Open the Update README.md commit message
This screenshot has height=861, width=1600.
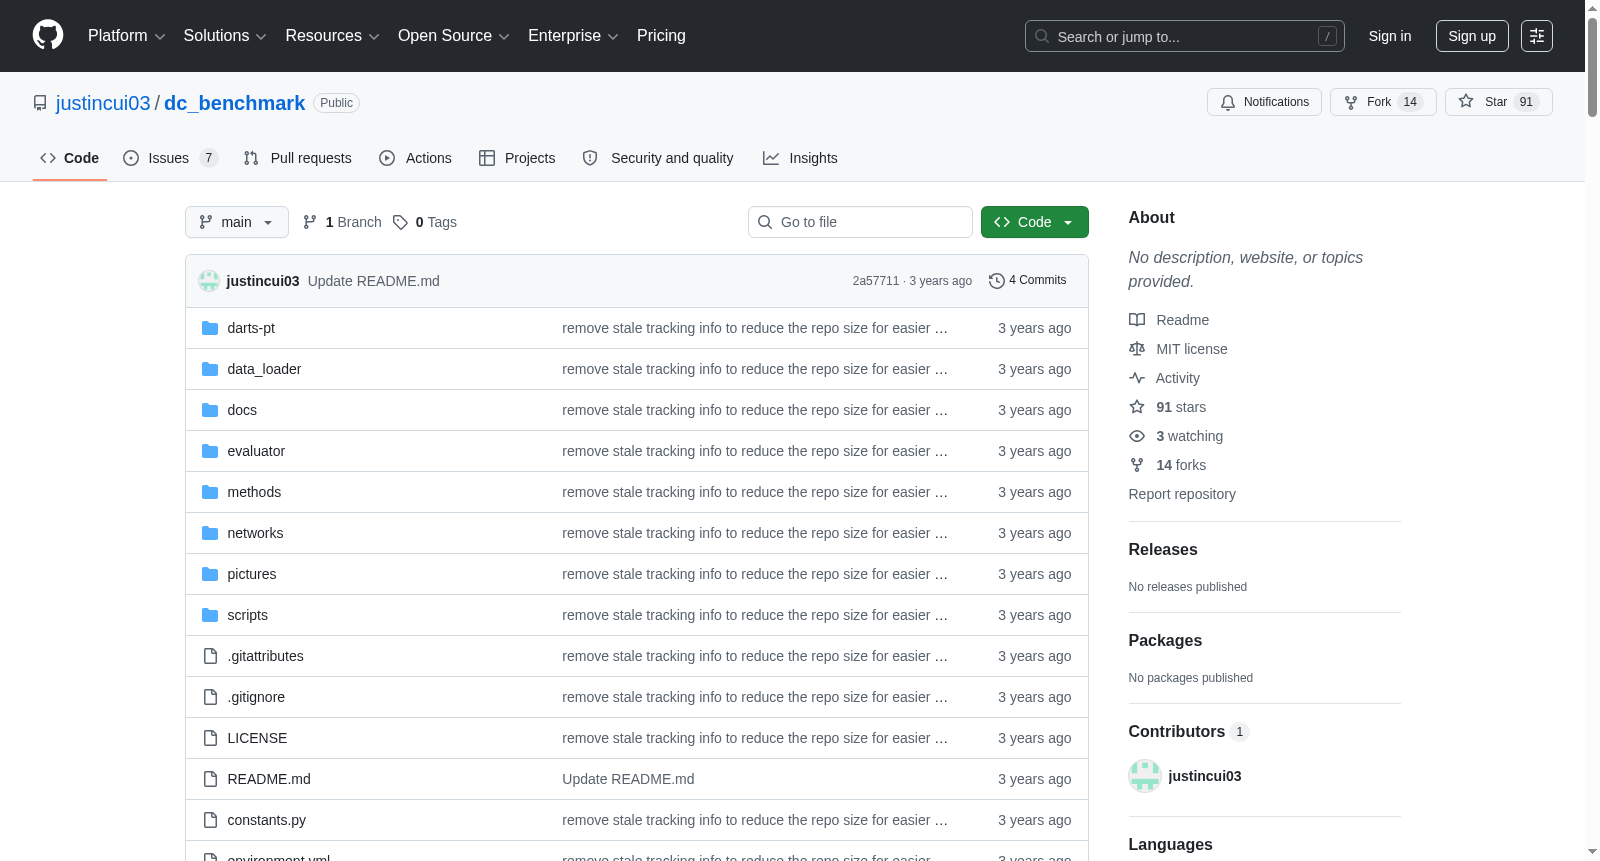(x=374, y=281)
